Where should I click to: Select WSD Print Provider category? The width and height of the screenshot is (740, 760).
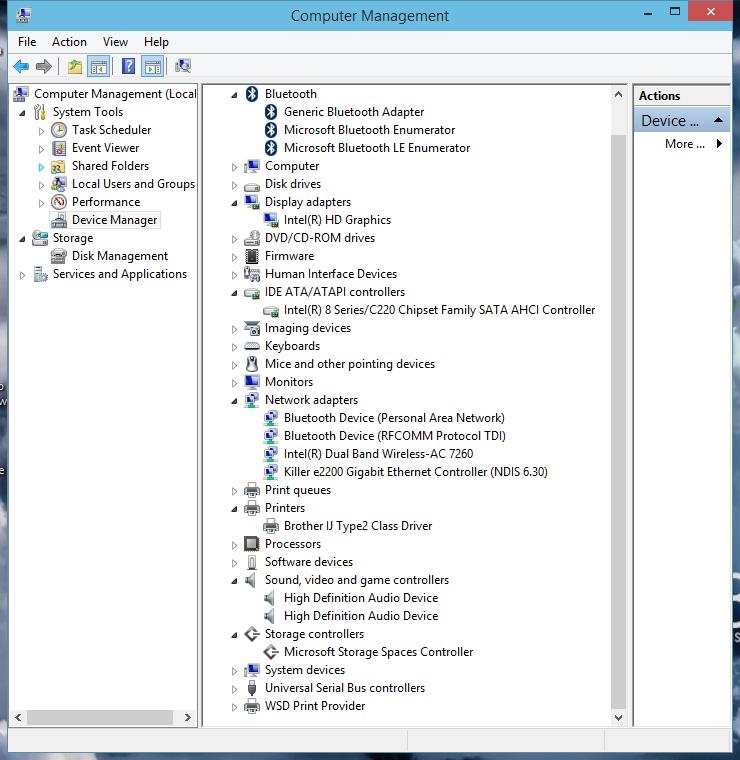(315, 706)
